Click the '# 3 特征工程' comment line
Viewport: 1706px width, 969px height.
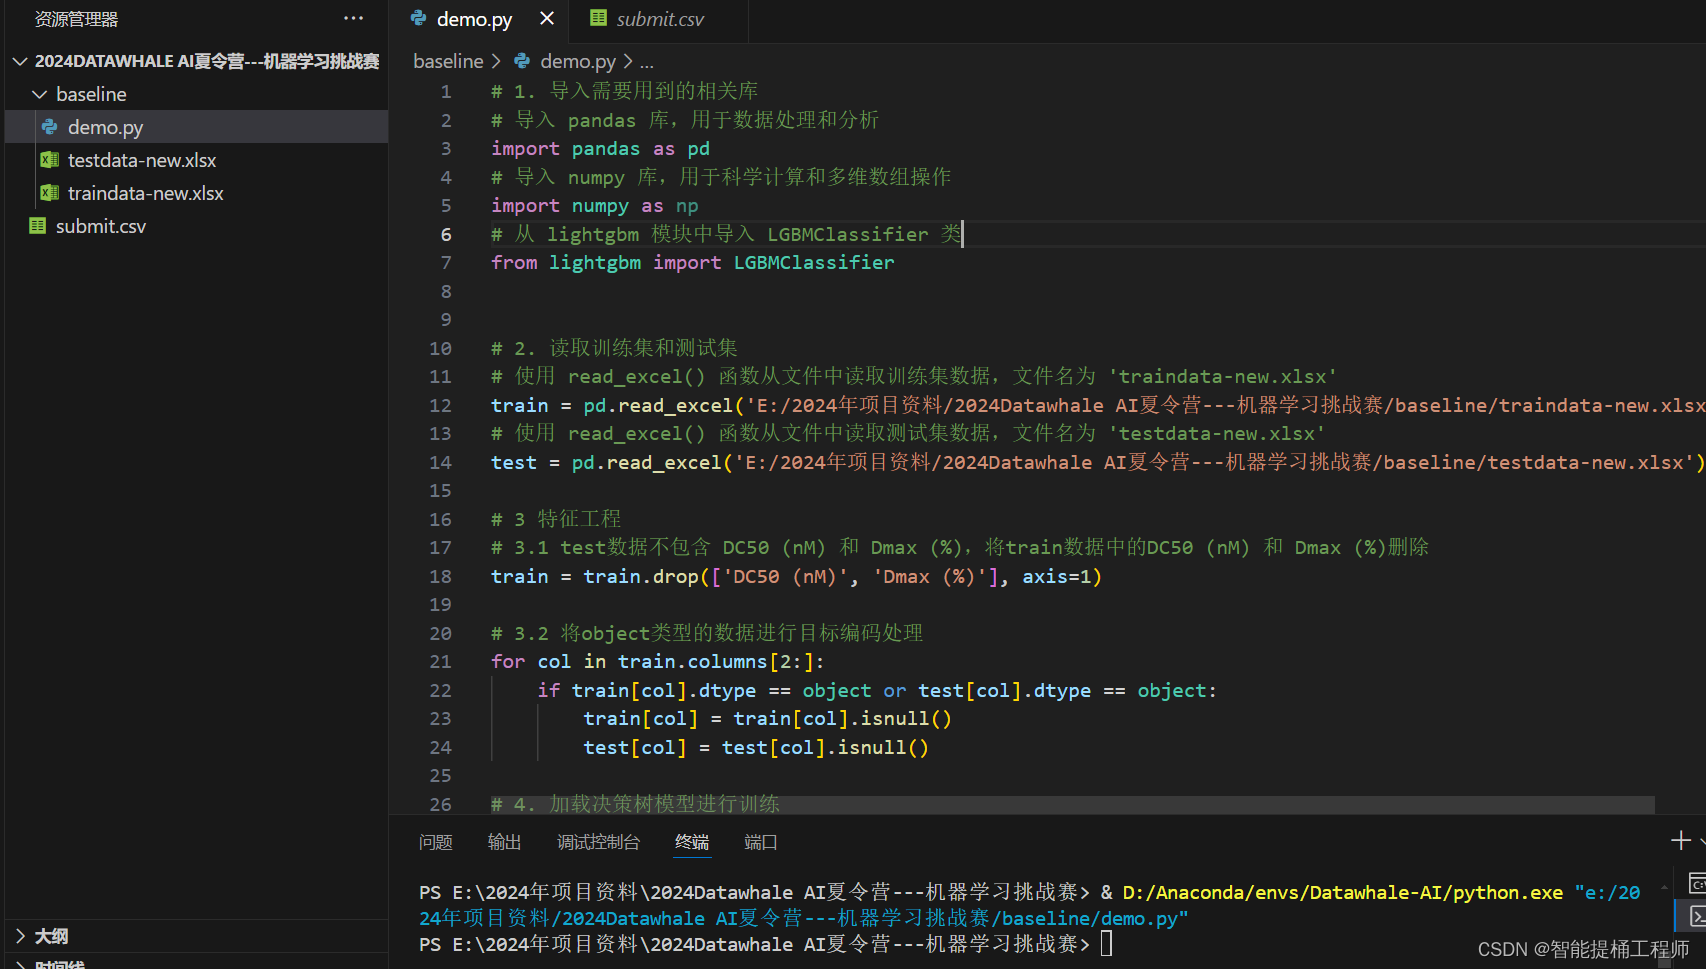(556, 519)
